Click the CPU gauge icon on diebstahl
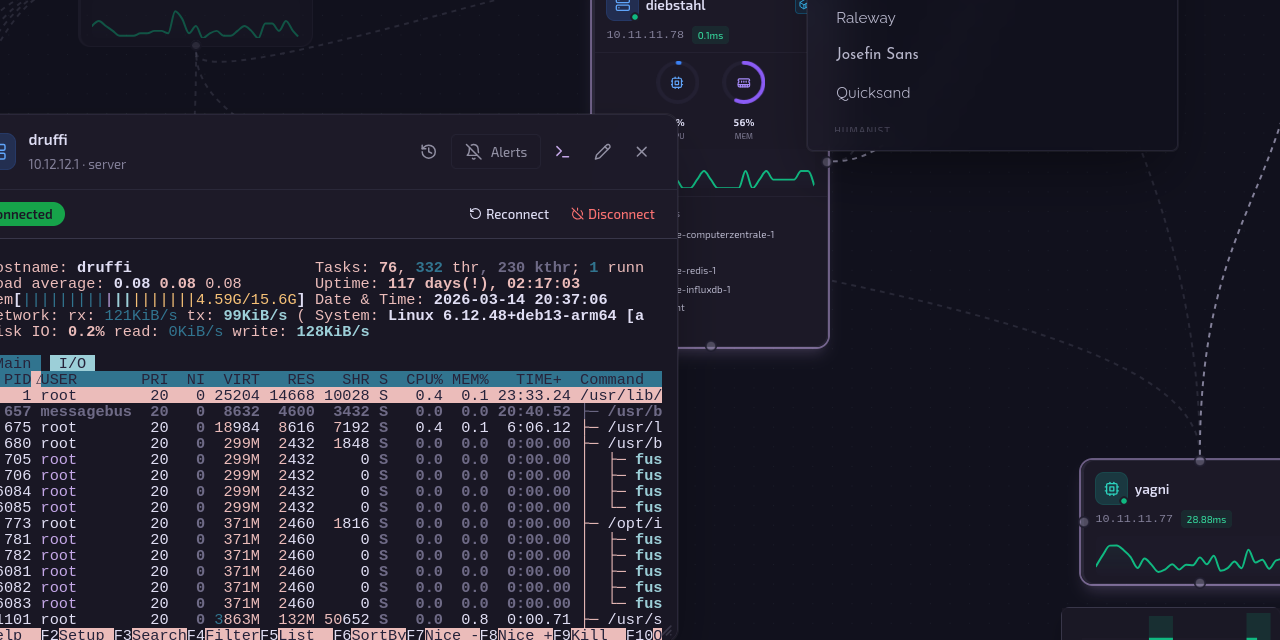This screenshot has height=640, width=1280. 677,83
